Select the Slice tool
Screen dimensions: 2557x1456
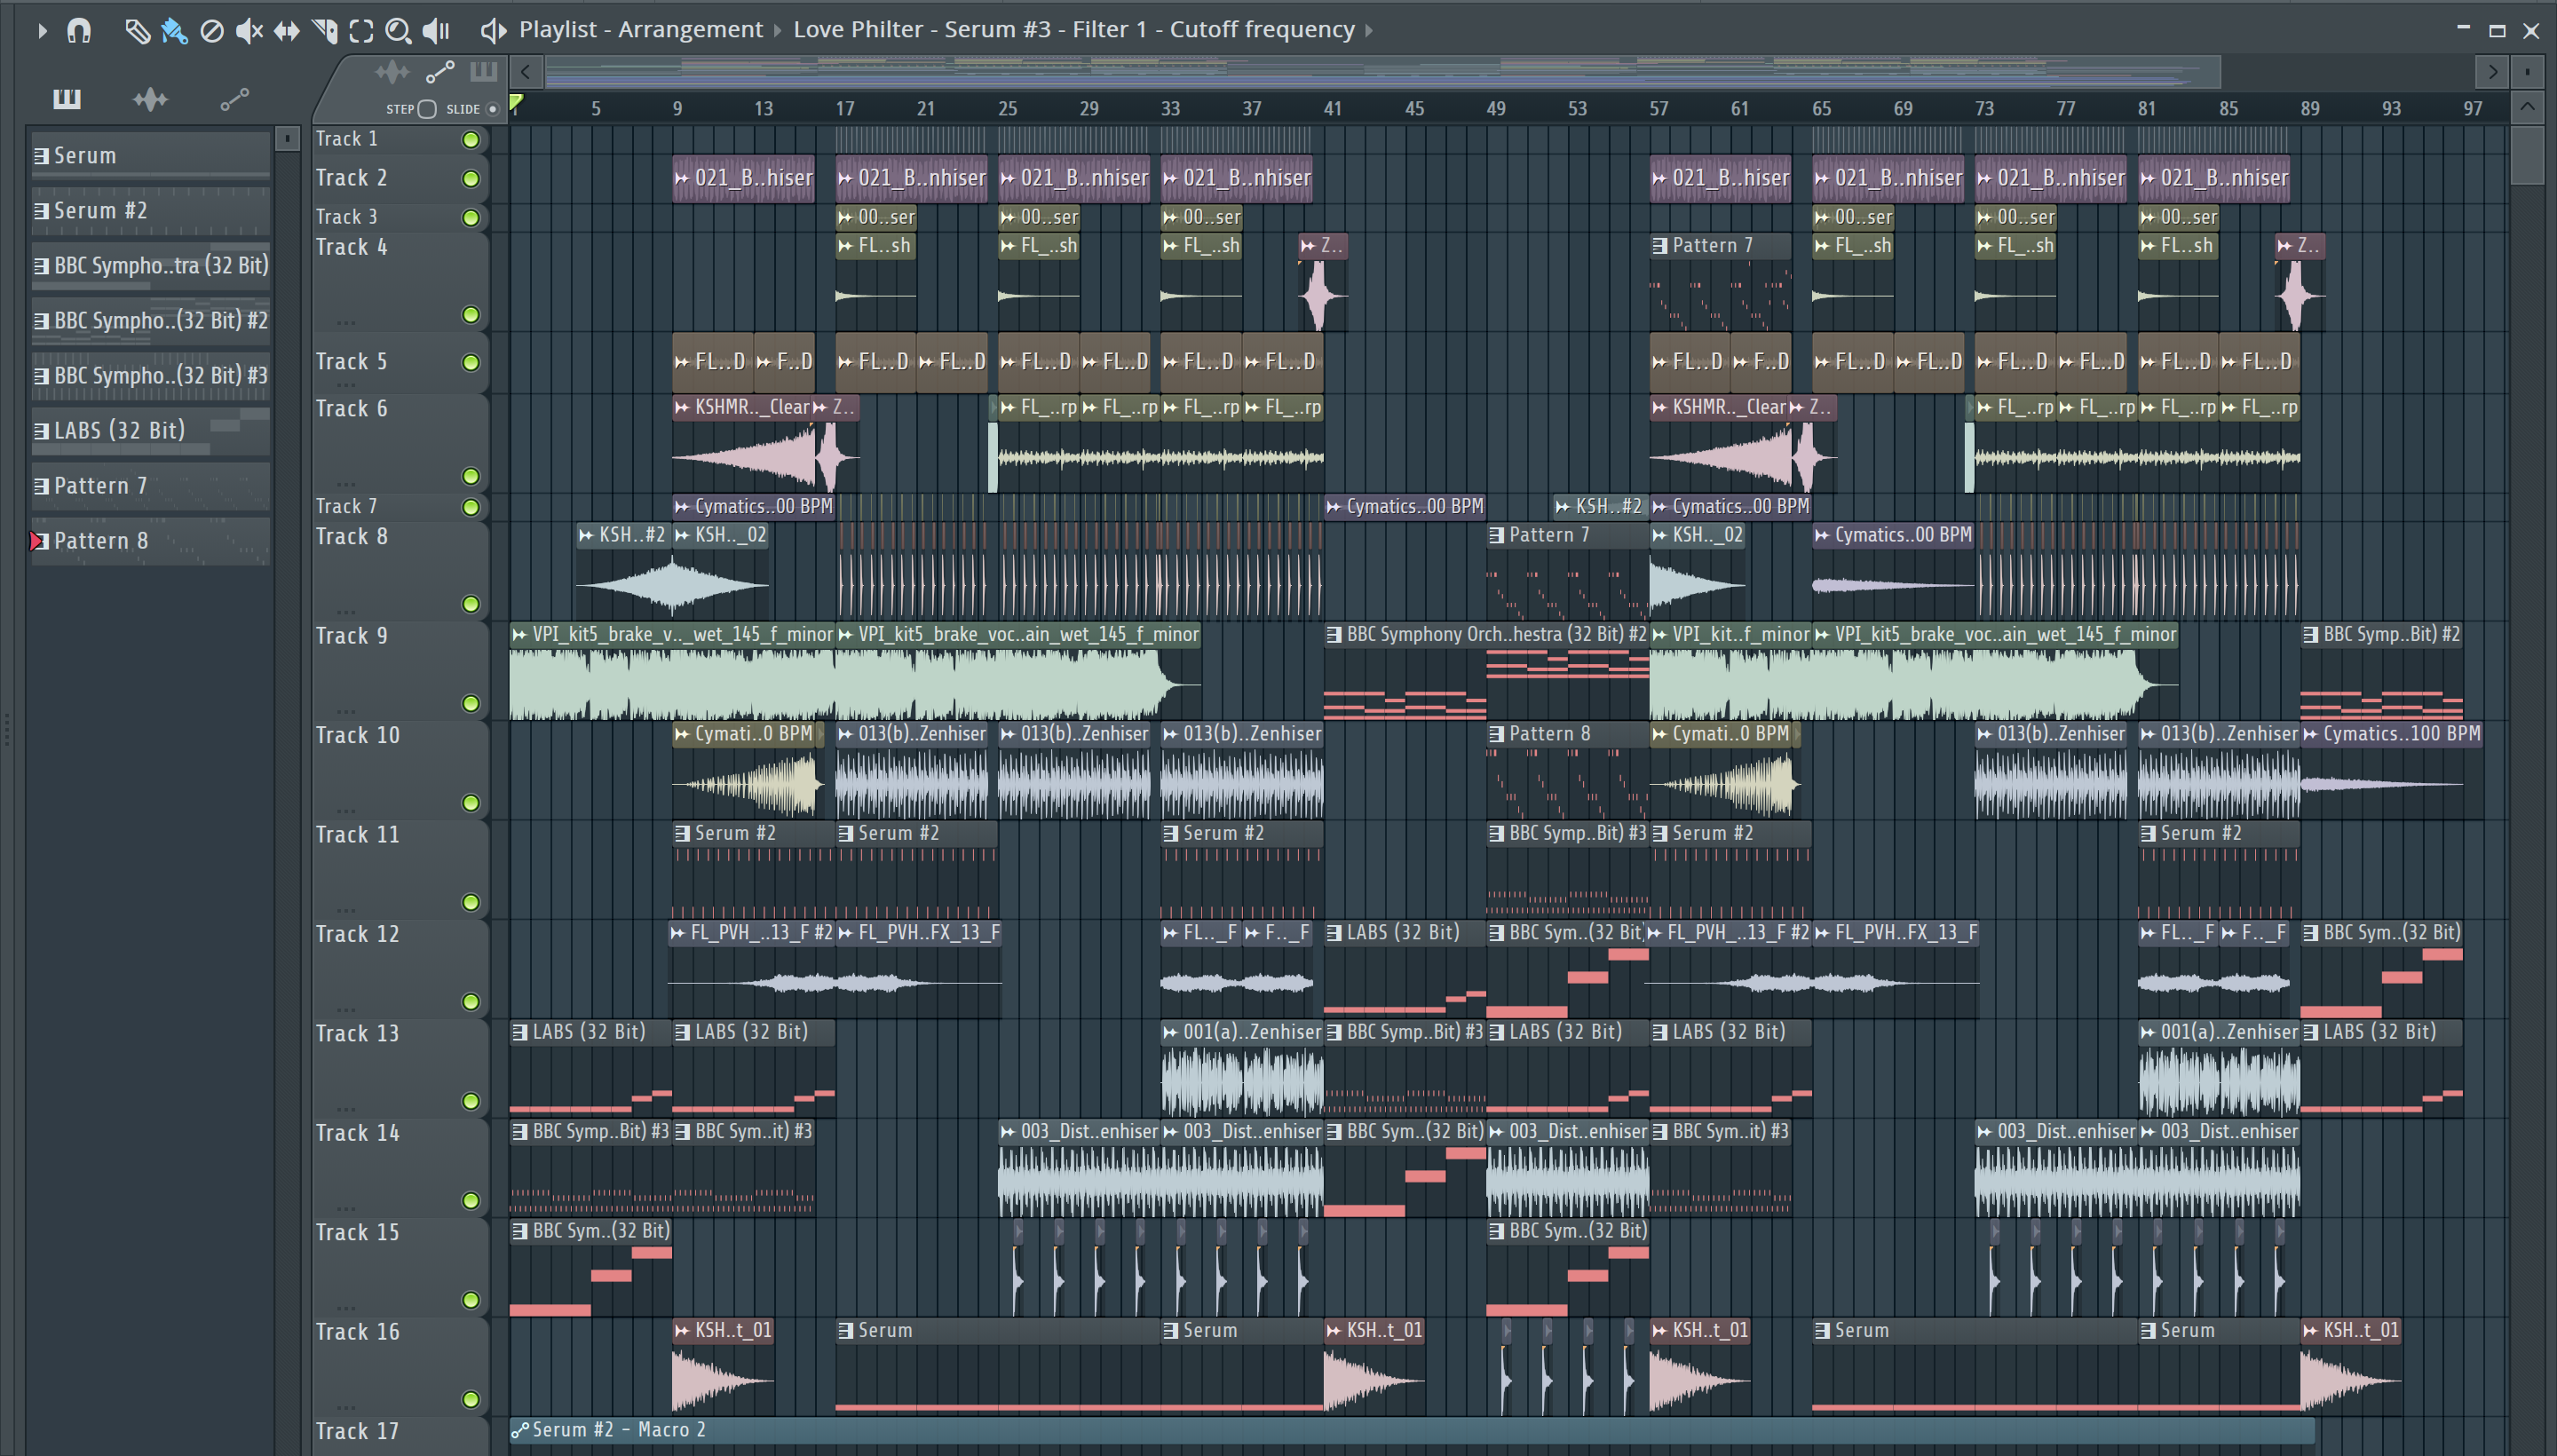tap(324, 31)
